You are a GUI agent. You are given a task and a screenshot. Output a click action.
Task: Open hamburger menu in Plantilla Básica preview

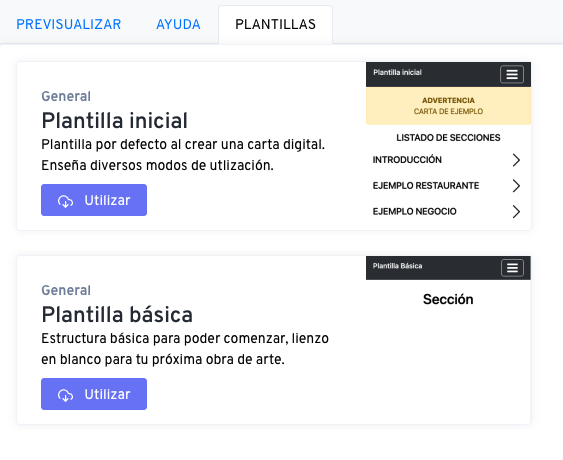click(x=512, y=268)
